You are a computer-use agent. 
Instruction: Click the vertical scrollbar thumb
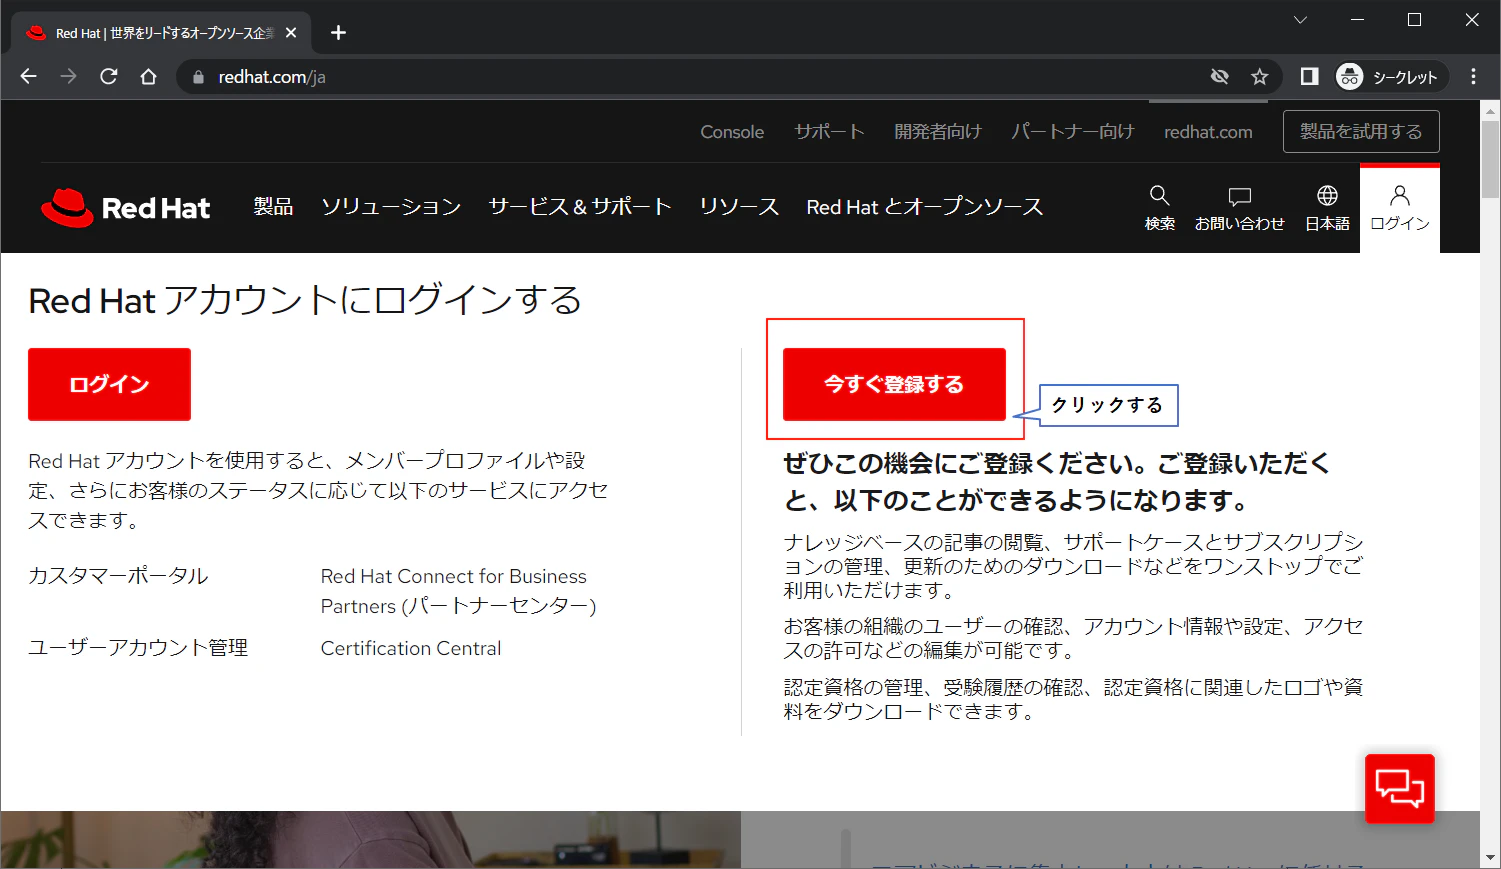pyautogui.click(x=1490, y=159)
